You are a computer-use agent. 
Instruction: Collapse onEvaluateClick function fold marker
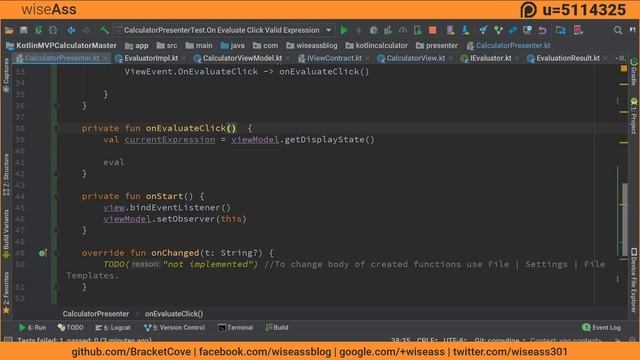point(57,129)
